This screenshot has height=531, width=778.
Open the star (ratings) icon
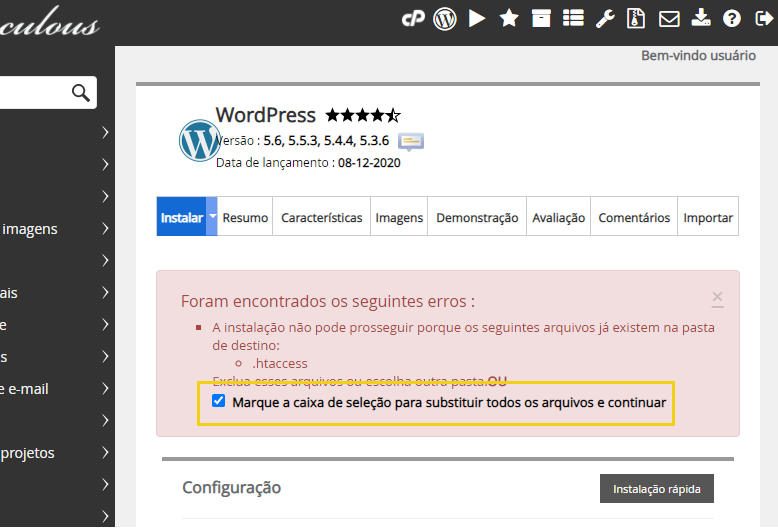click(x=509, y=19)
